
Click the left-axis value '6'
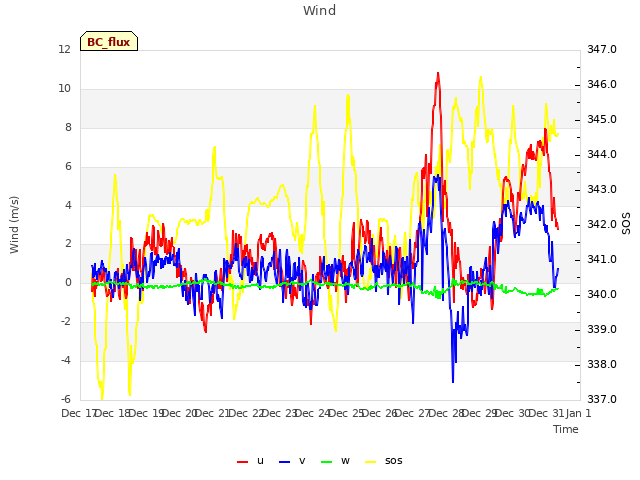[68, 167]
